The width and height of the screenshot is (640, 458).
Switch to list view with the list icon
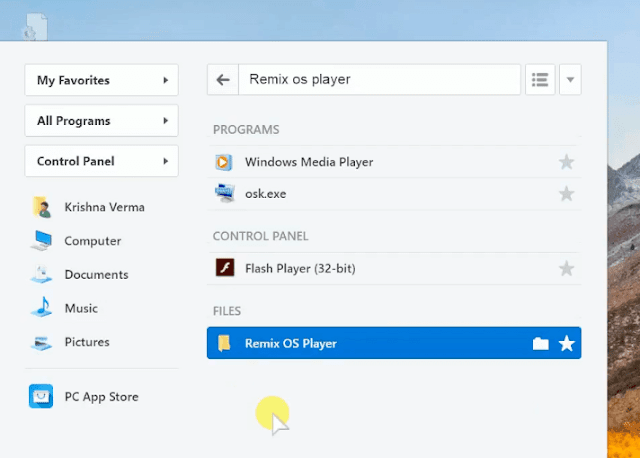coord(540,80)
